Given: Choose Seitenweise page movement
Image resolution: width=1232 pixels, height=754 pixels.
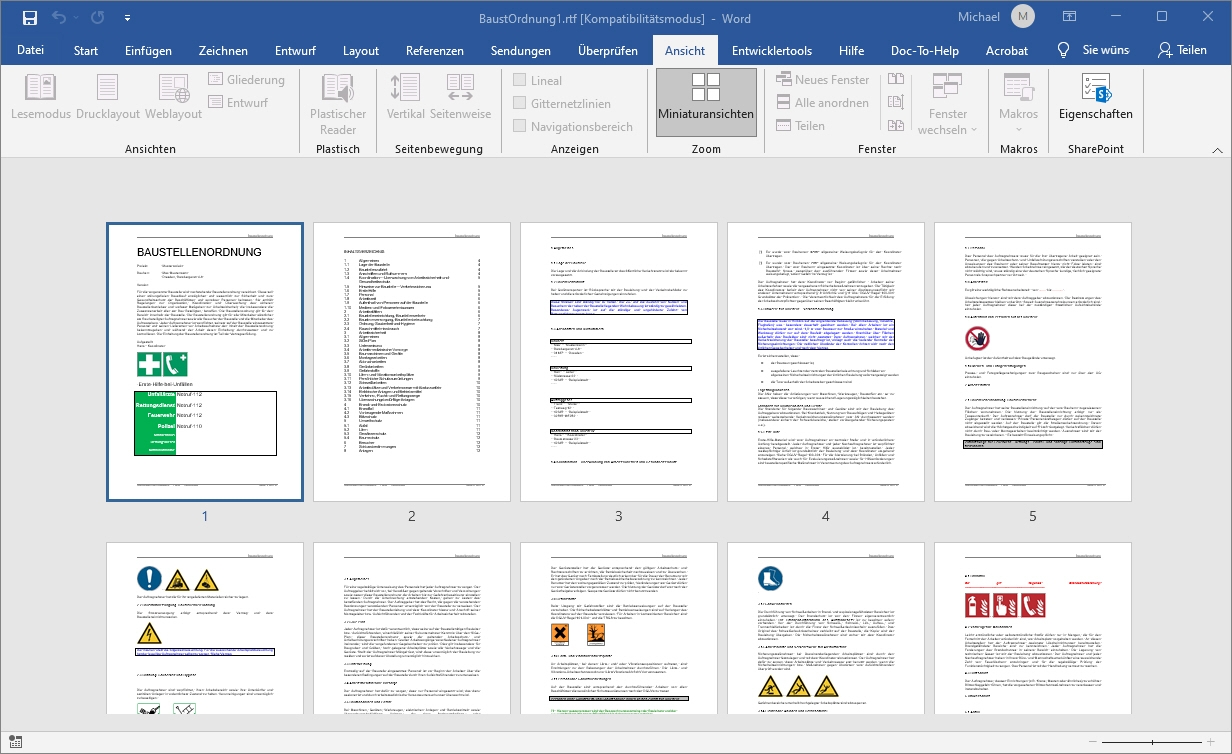Looking at the screenshot, I should 460,97.
